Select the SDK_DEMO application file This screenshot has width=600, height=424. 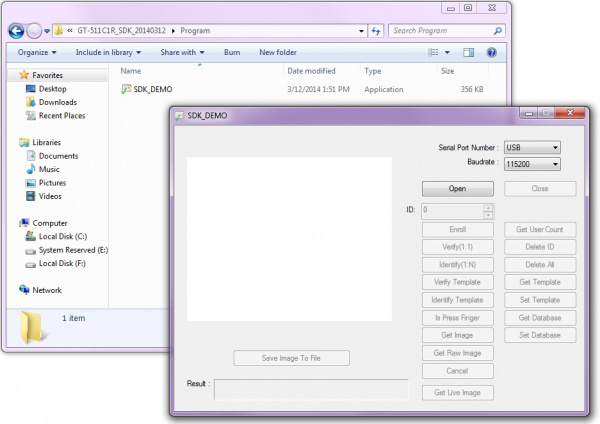point(153,89)
